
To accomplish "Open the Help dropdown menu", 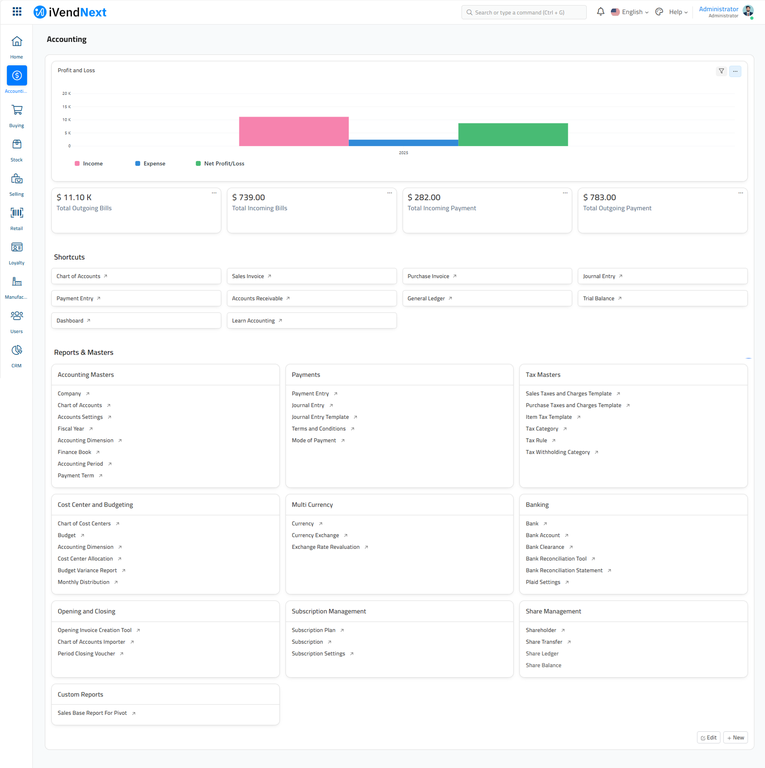I will pyautogui.click(x=678, y=12).
